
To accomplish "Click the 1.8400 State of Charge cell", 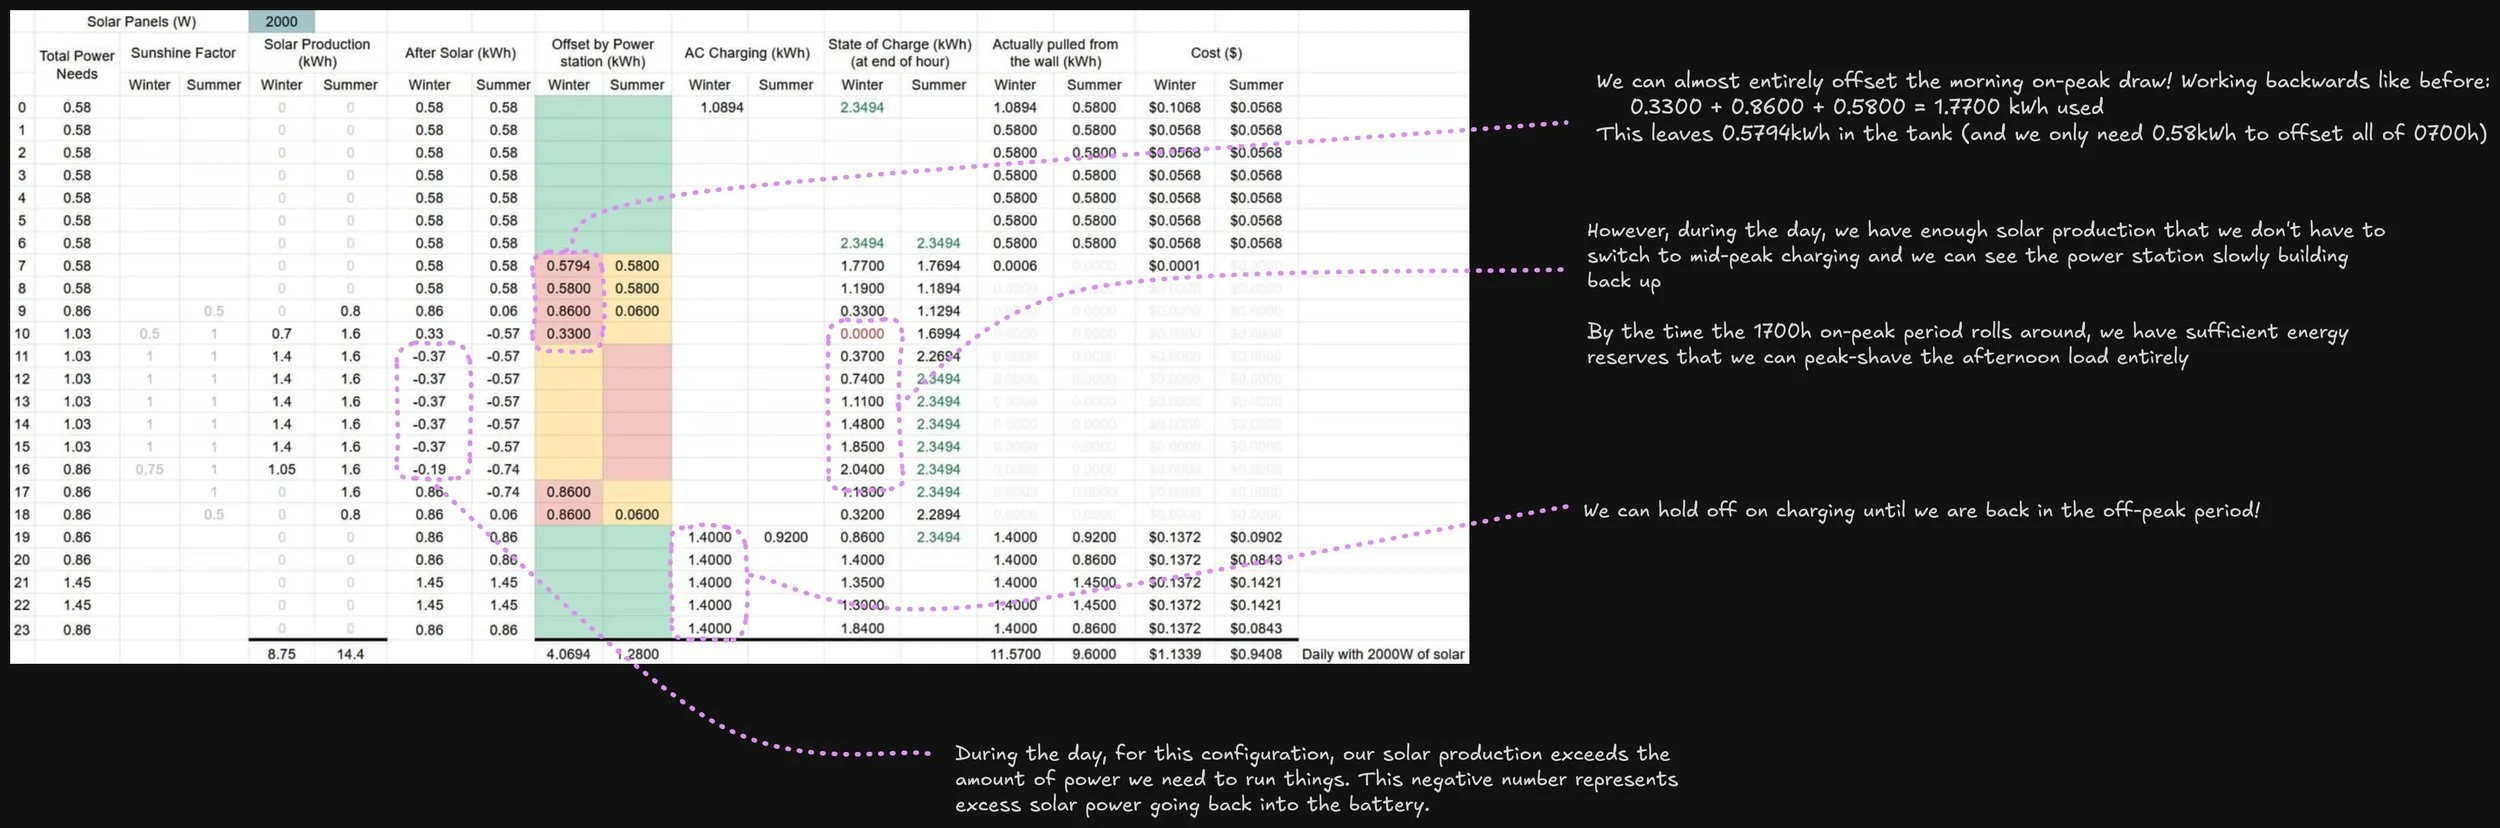I will 862,629.
